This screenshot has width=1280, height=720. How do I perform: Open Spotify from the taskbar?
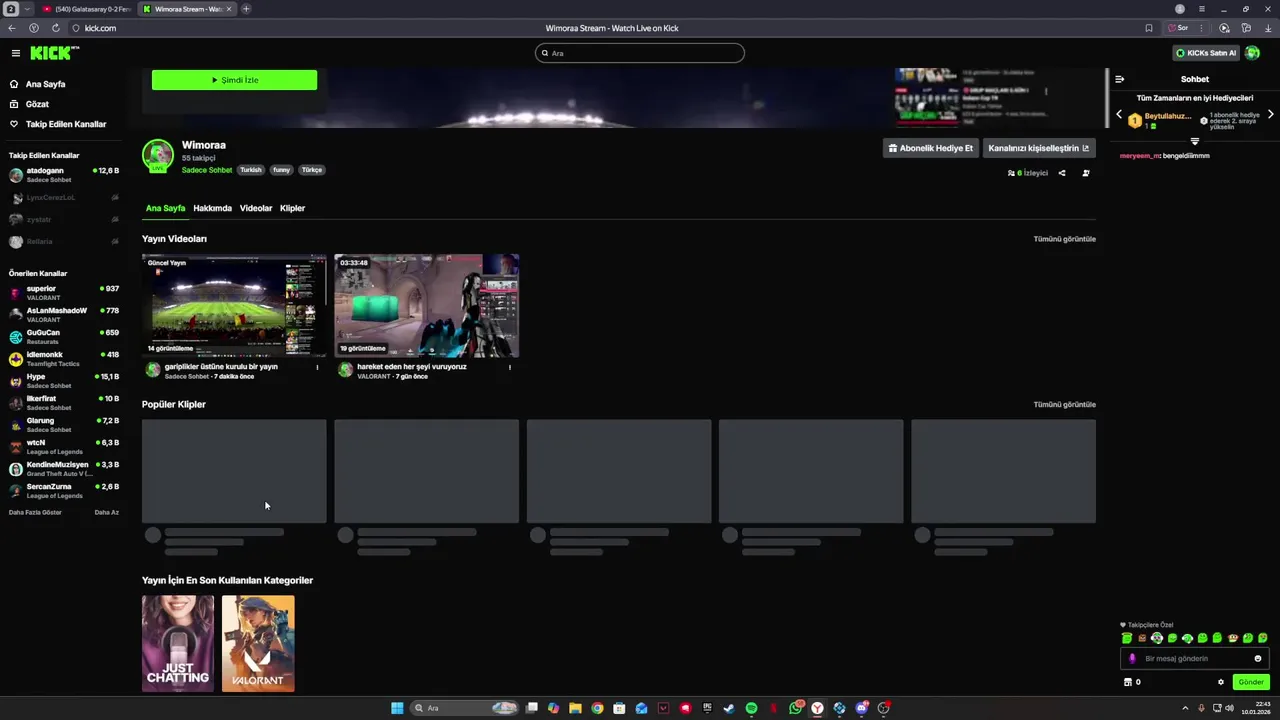pos(751,708)
